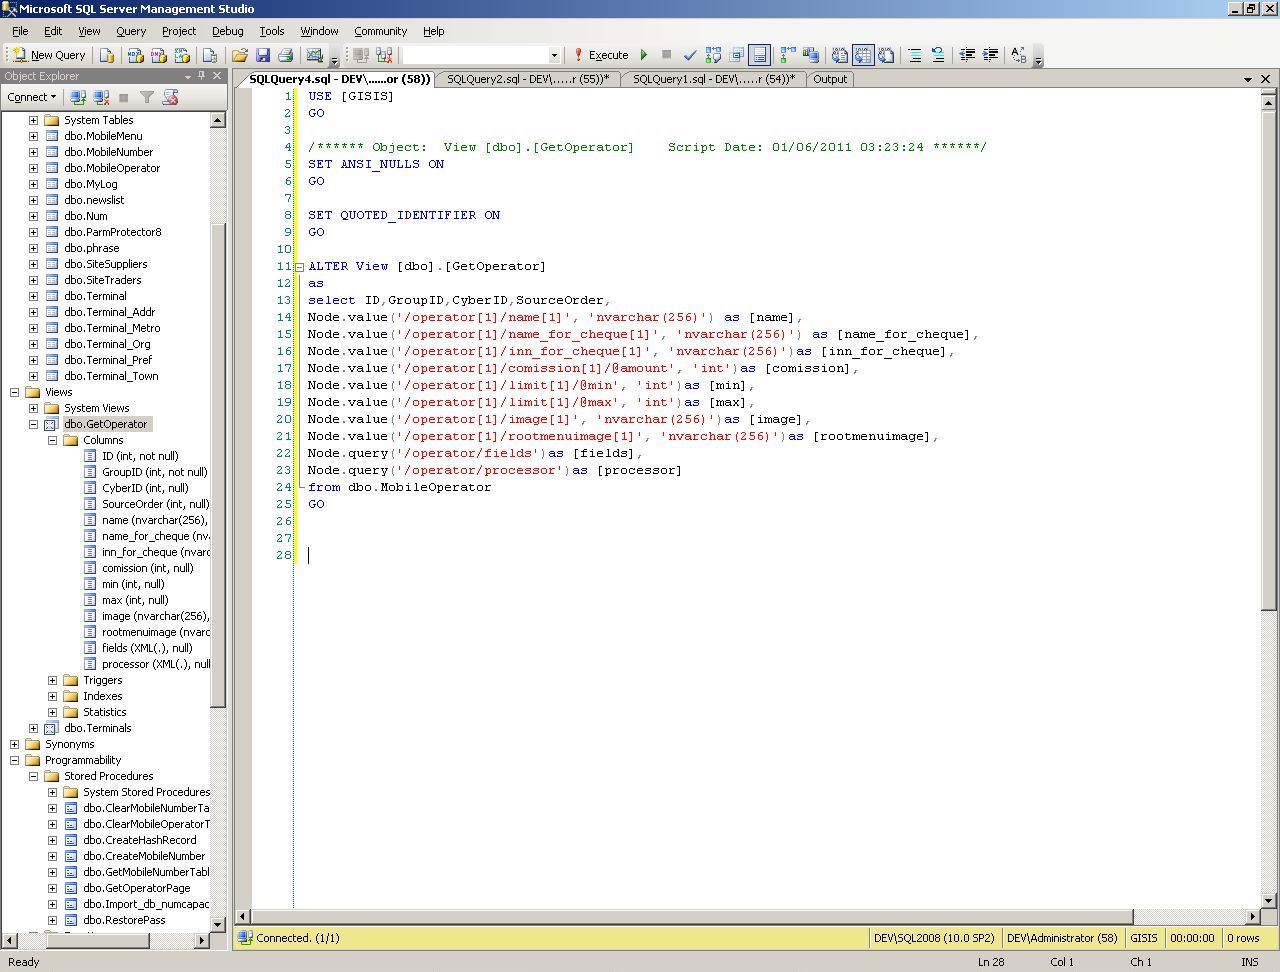The width and height of the screenshot is (1280, 972).
Task: Switch to the Output tab
Action: [830, 79]
